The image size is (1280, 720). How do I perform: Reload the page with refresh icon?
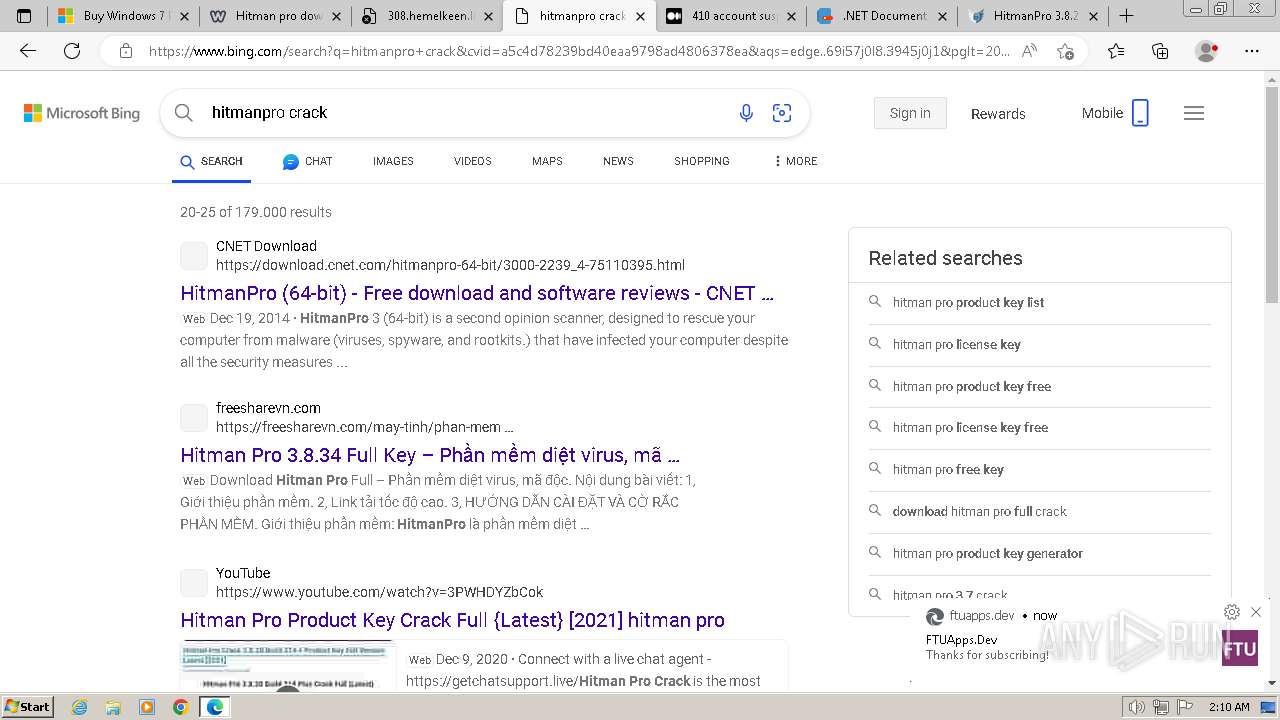click(72, 51)
